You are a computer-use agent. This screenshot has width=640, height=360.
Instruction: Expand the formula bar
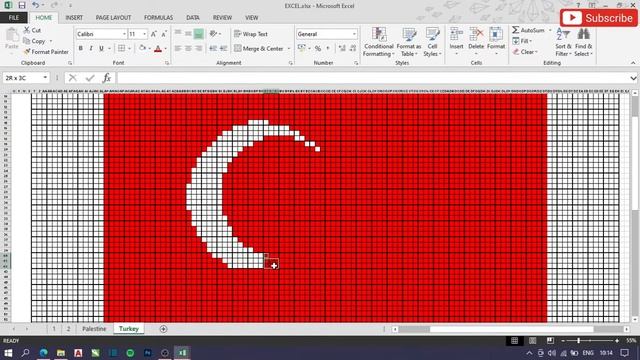point(633,78)
